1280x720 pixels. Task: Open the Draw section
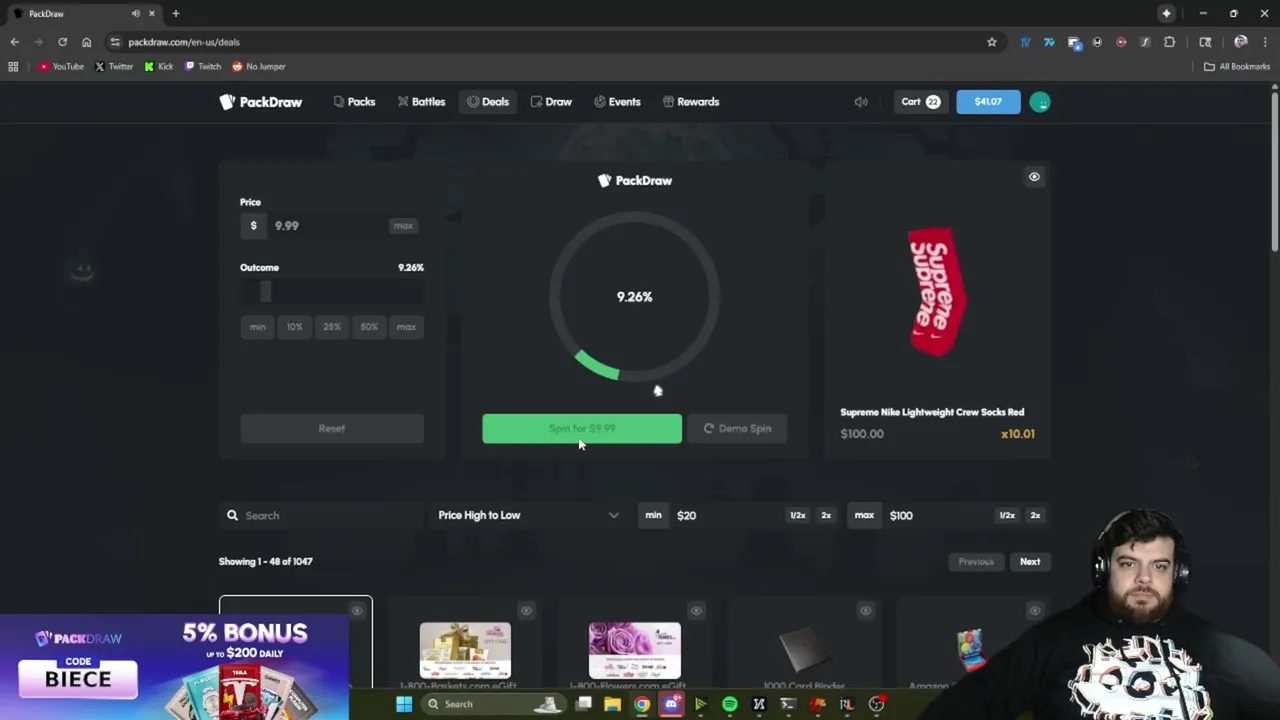click(x=551, y=102)
